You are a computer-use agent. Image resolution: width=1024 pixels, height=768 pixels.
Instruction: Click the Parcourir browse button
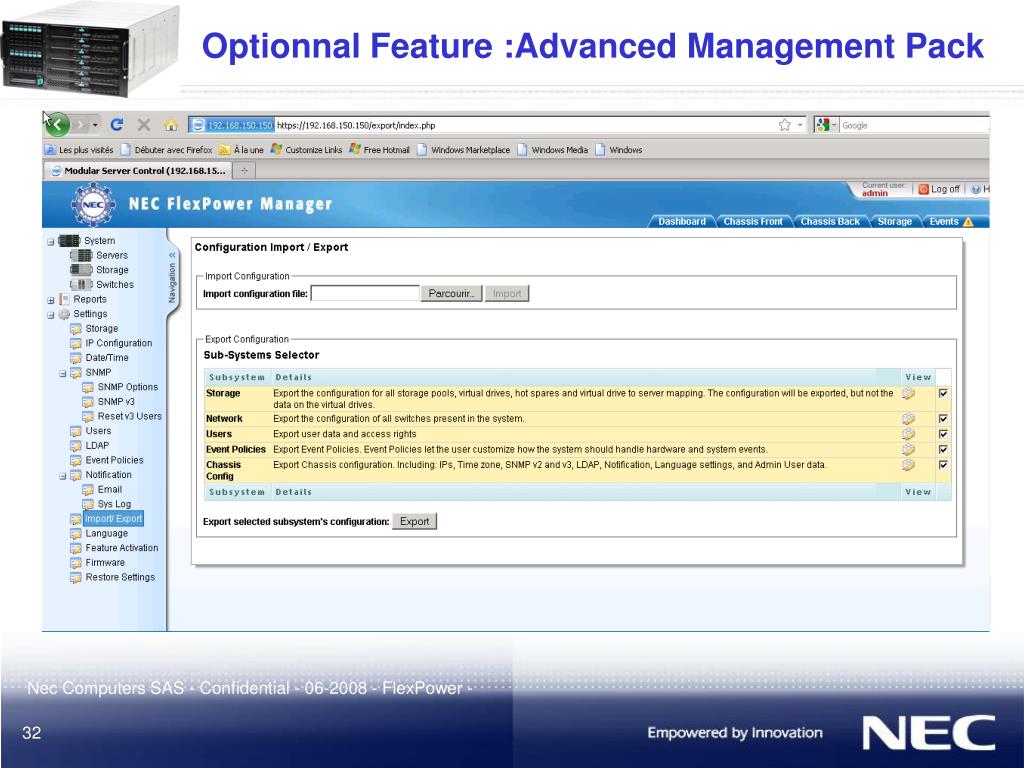tap(451, 293)
